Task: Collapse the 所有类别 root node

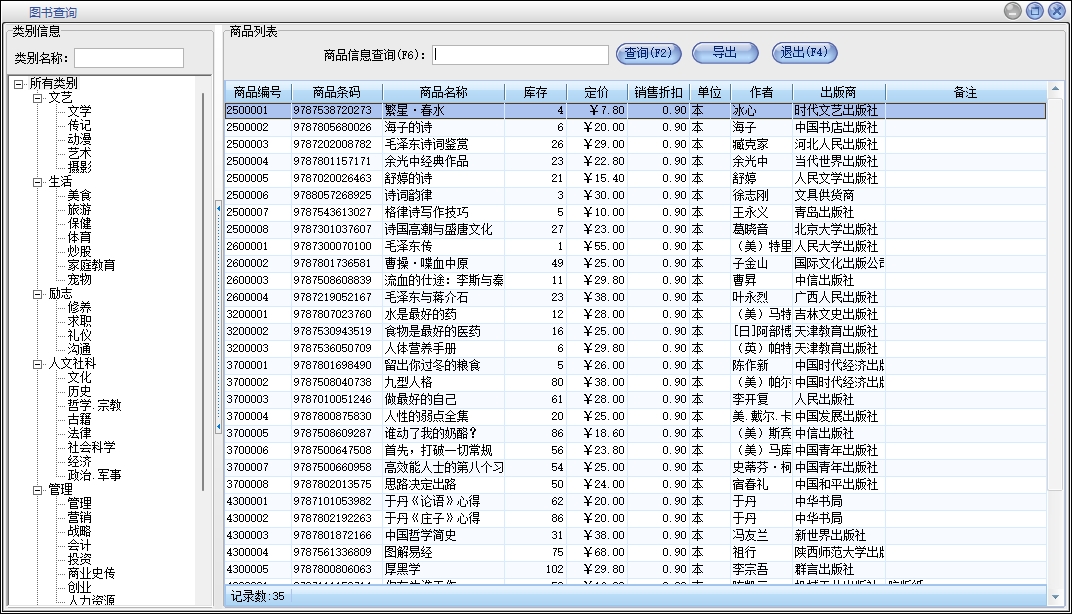Action: pos(19,84)
